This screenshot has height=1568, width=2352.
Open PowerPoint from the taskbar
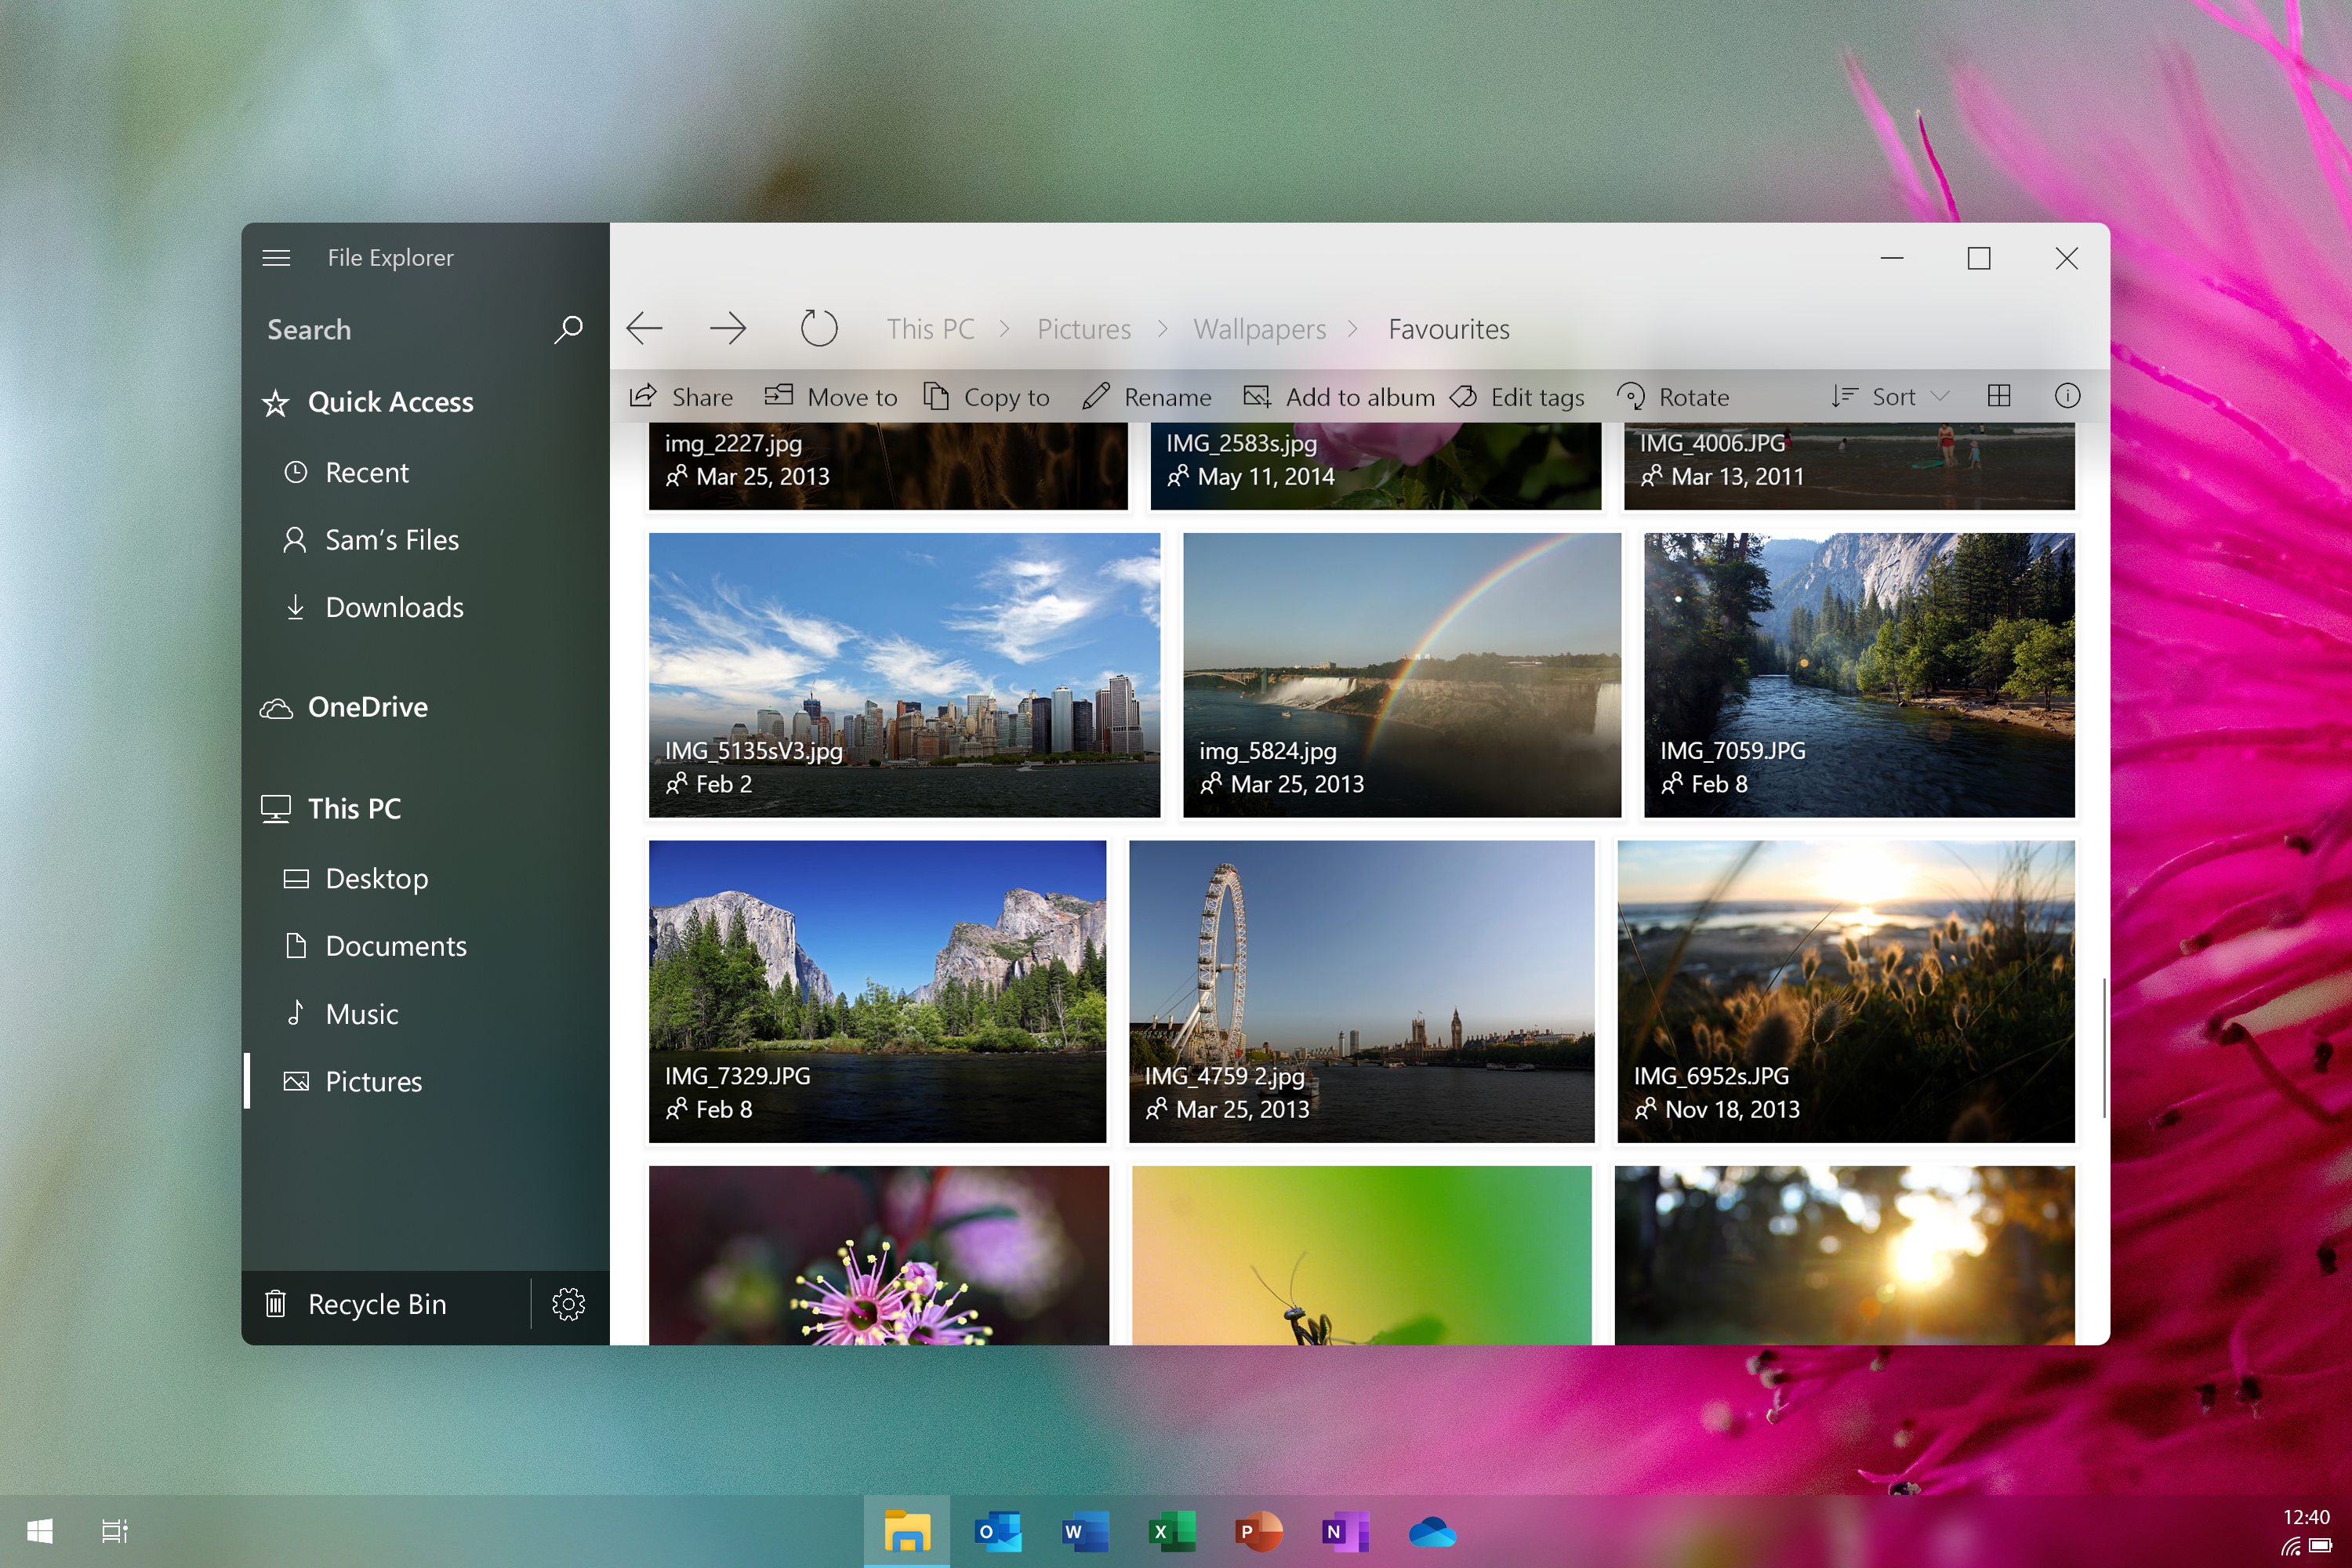pos(1258,1532)
